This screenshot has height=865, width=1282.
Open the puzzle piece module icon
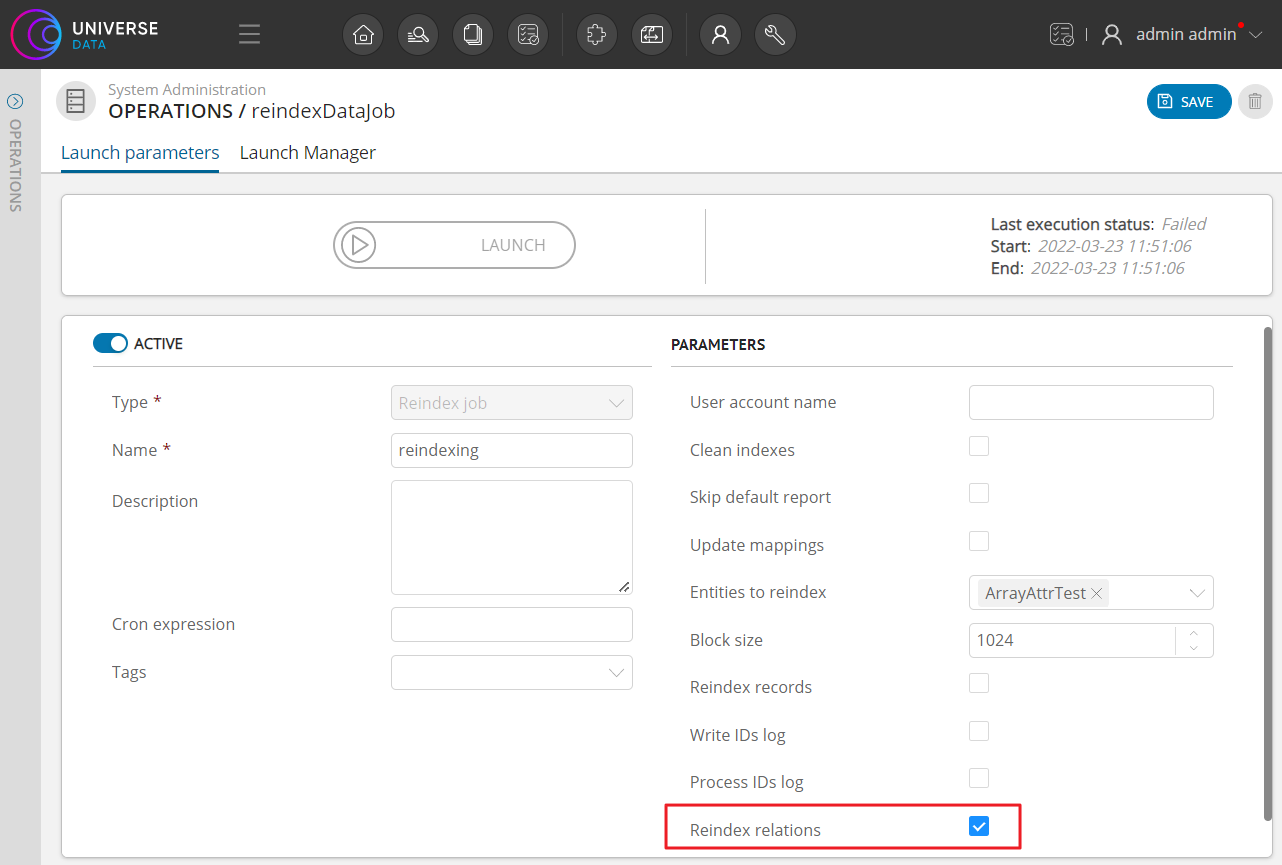pyautogui.click(x=597, y=35)
